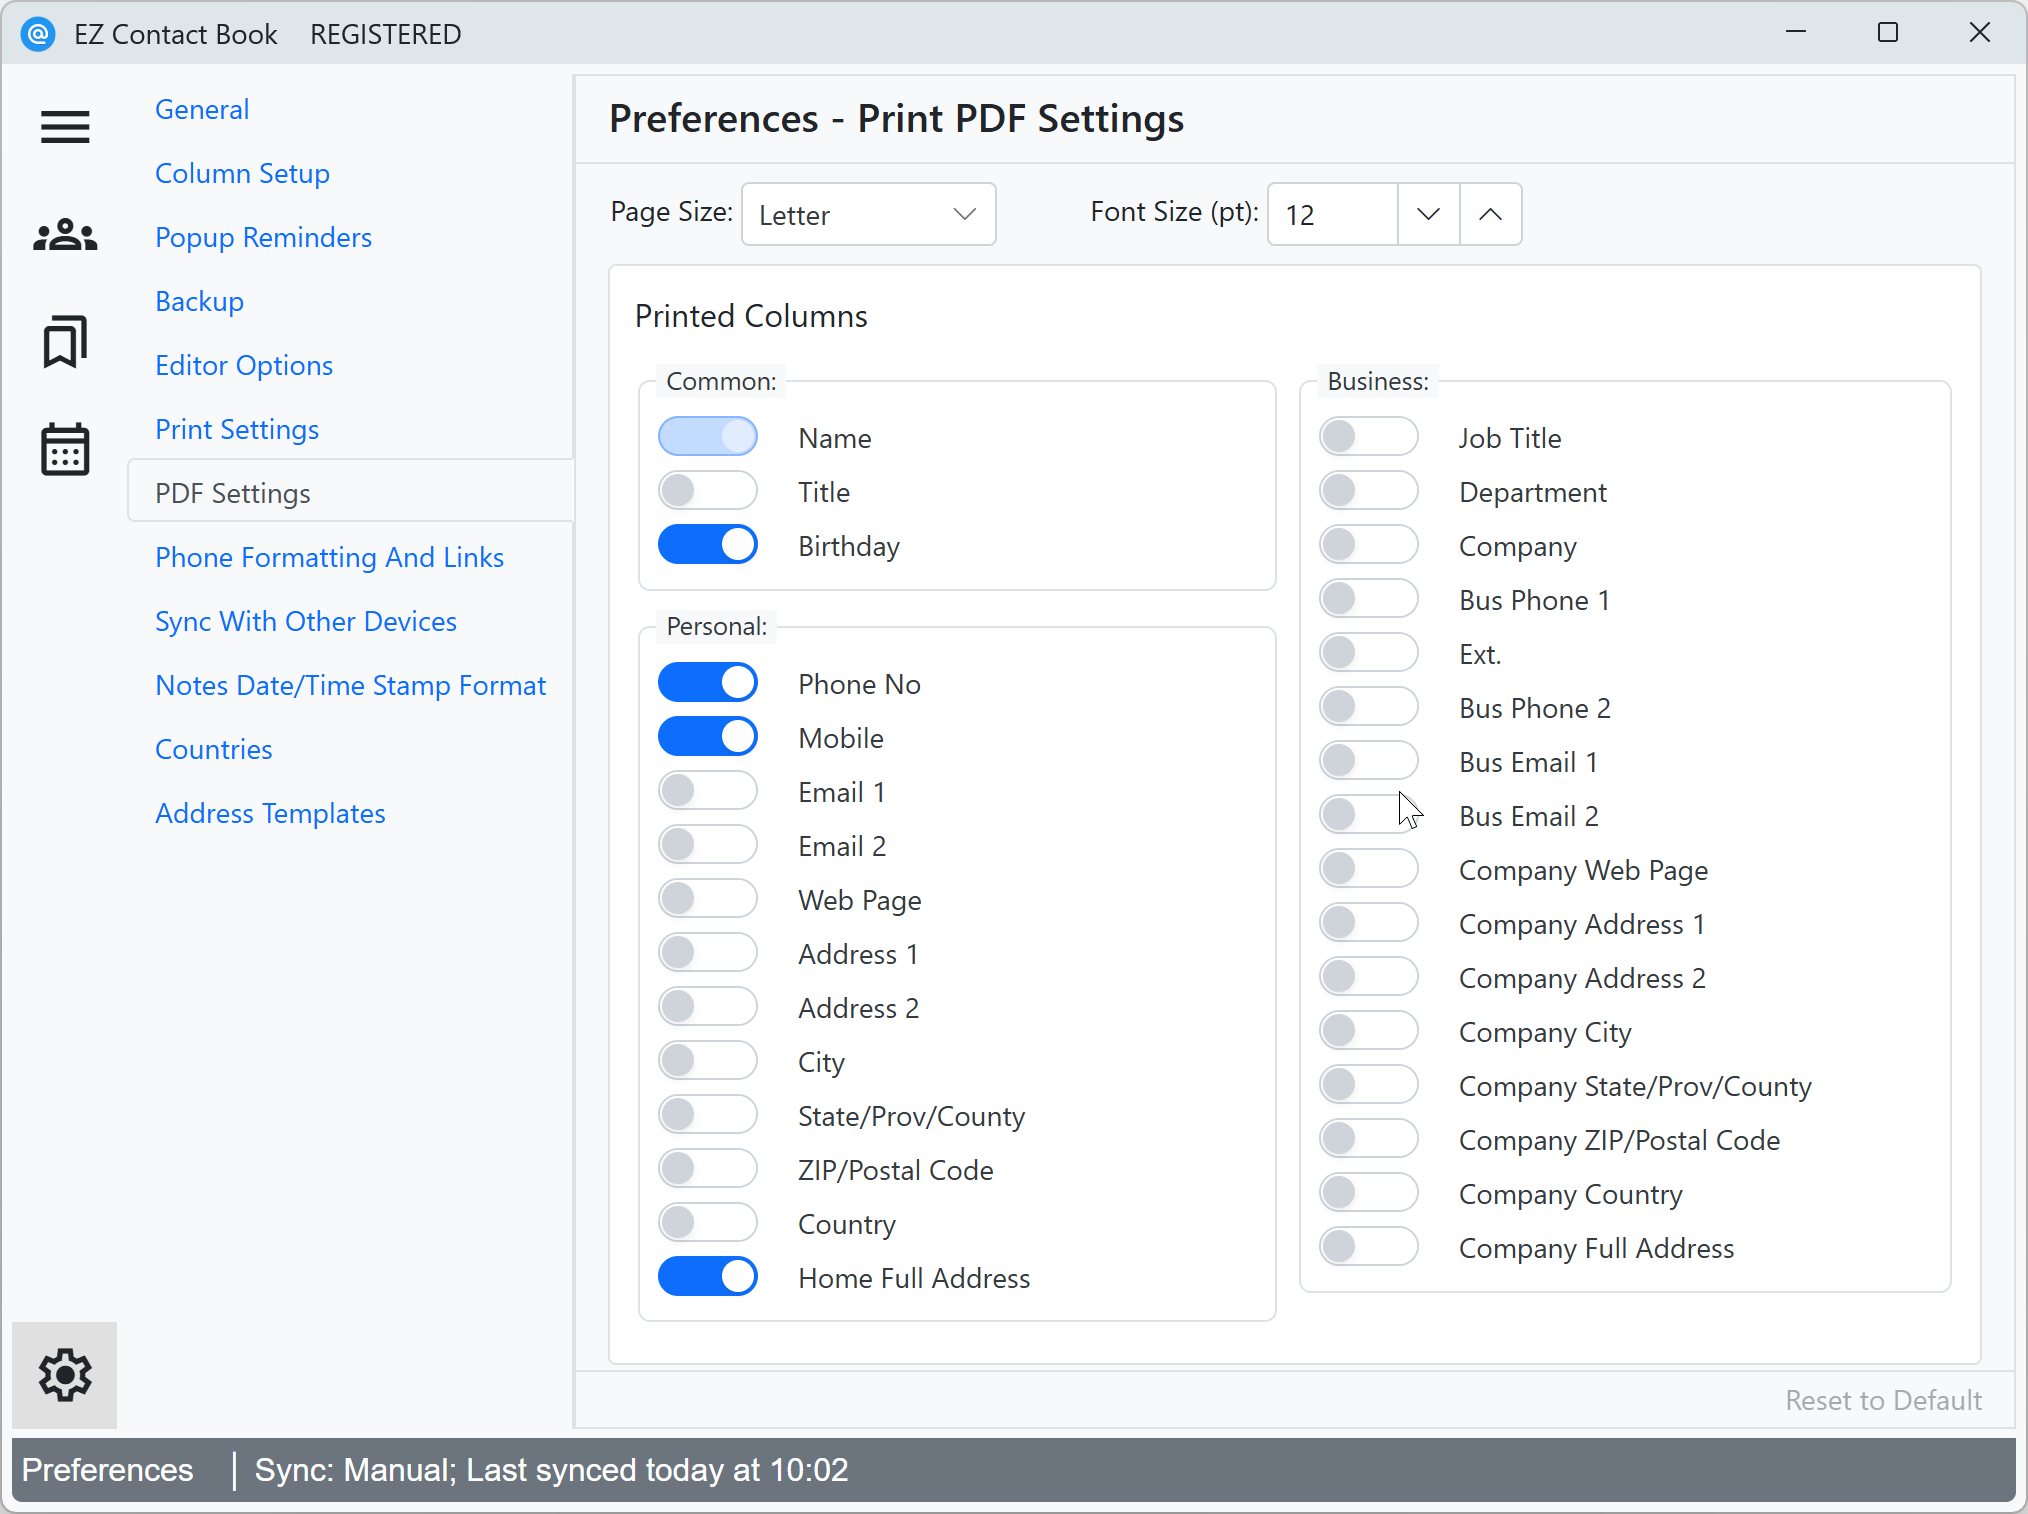Enable Job Title in Business columns
The image size is (2028, 1514).
pos(1368,437)
